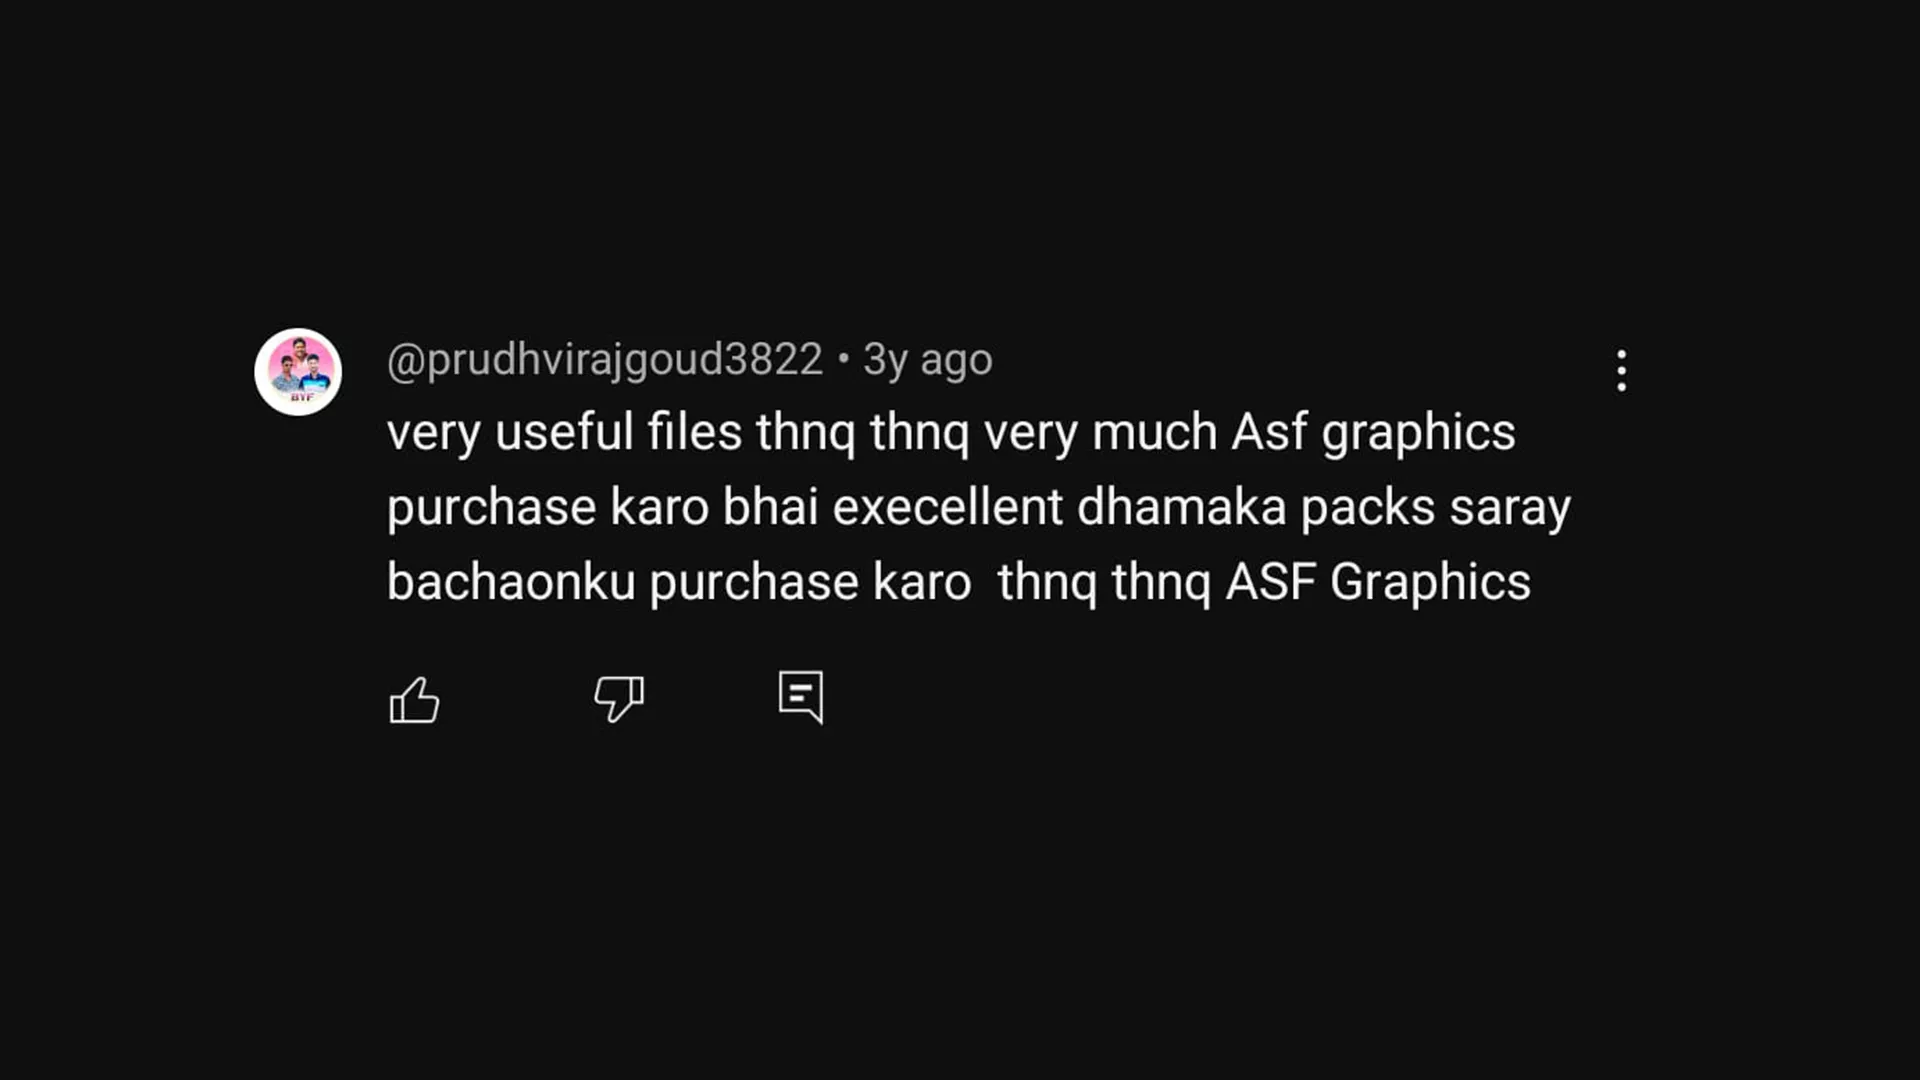
Task: Click the word "useful" in the comment
Action: 564,433
